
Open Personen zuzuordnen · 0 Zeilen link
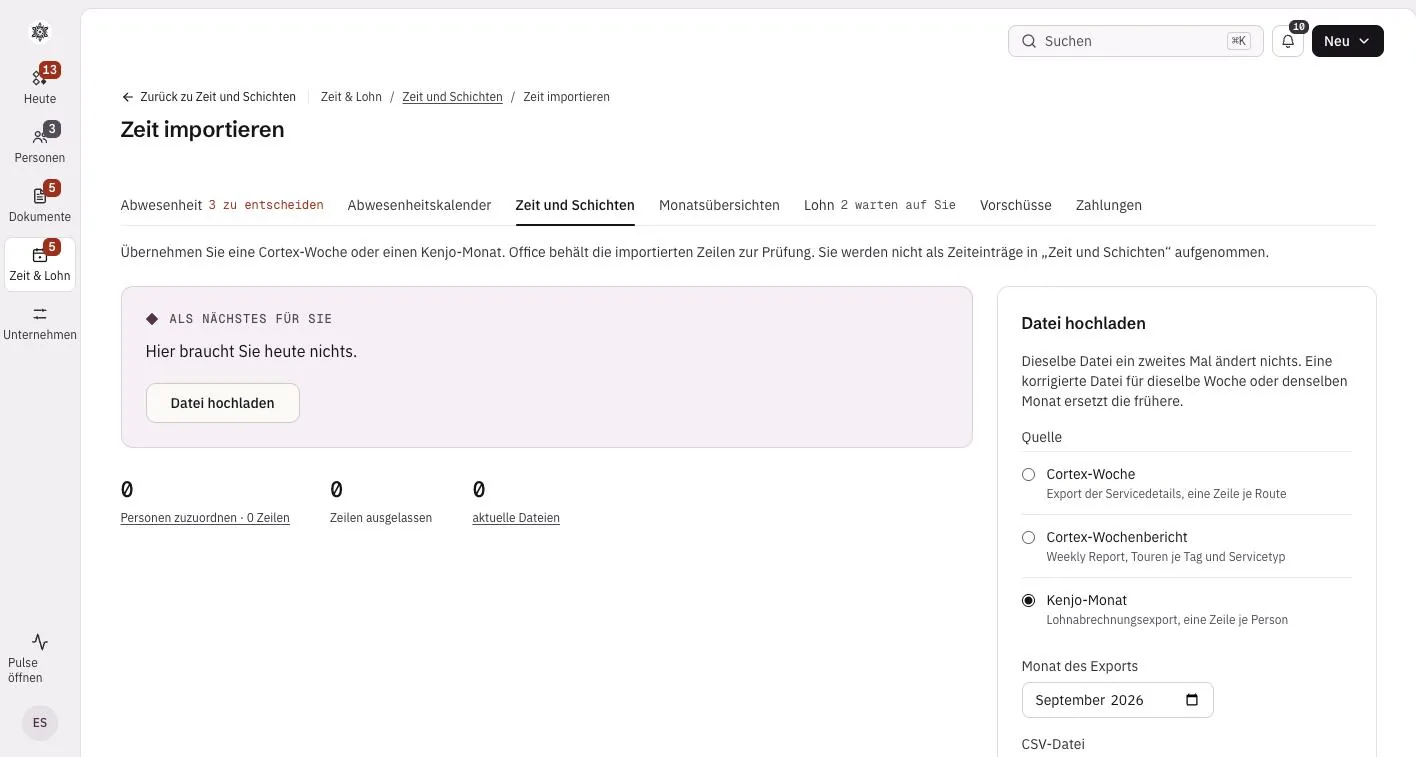pyautogui.click(x=205, y=518)
